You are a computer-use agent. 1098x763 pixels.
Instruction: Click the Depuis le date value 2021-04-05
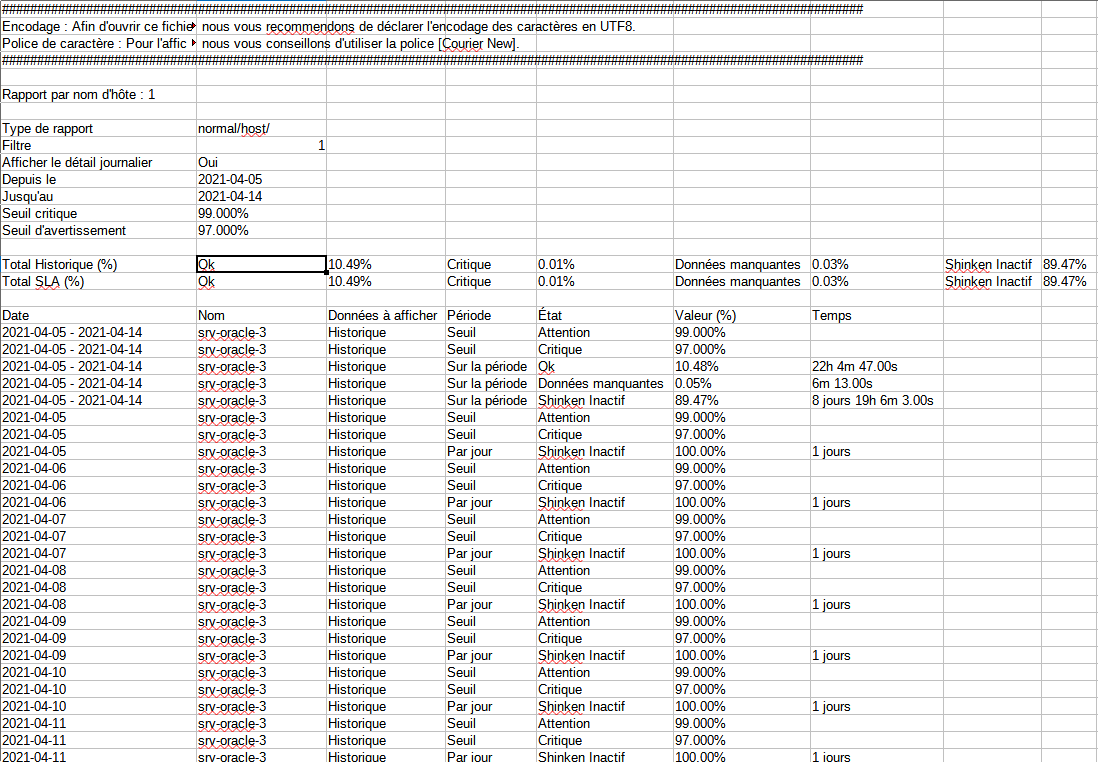click(230, 180)
